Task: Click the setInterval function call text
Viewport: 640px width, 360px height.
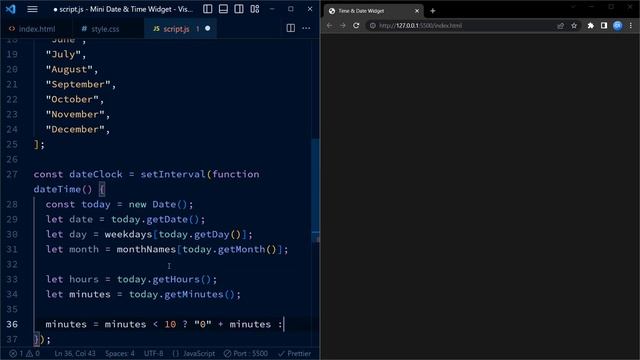Action: tap(173, 174)
